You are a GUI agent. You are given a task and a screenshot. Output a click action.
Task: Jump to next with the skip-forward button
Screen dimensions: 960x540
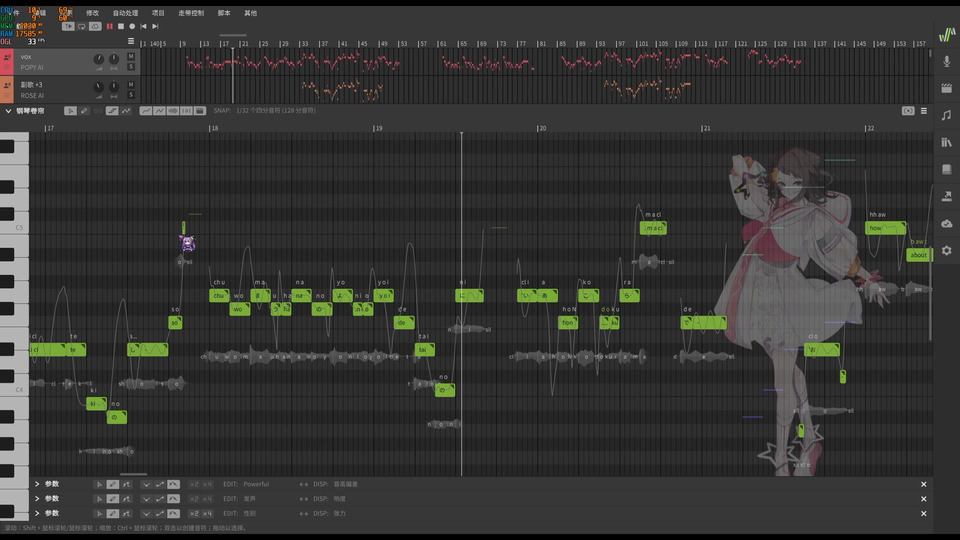click(x=155, y=26)
